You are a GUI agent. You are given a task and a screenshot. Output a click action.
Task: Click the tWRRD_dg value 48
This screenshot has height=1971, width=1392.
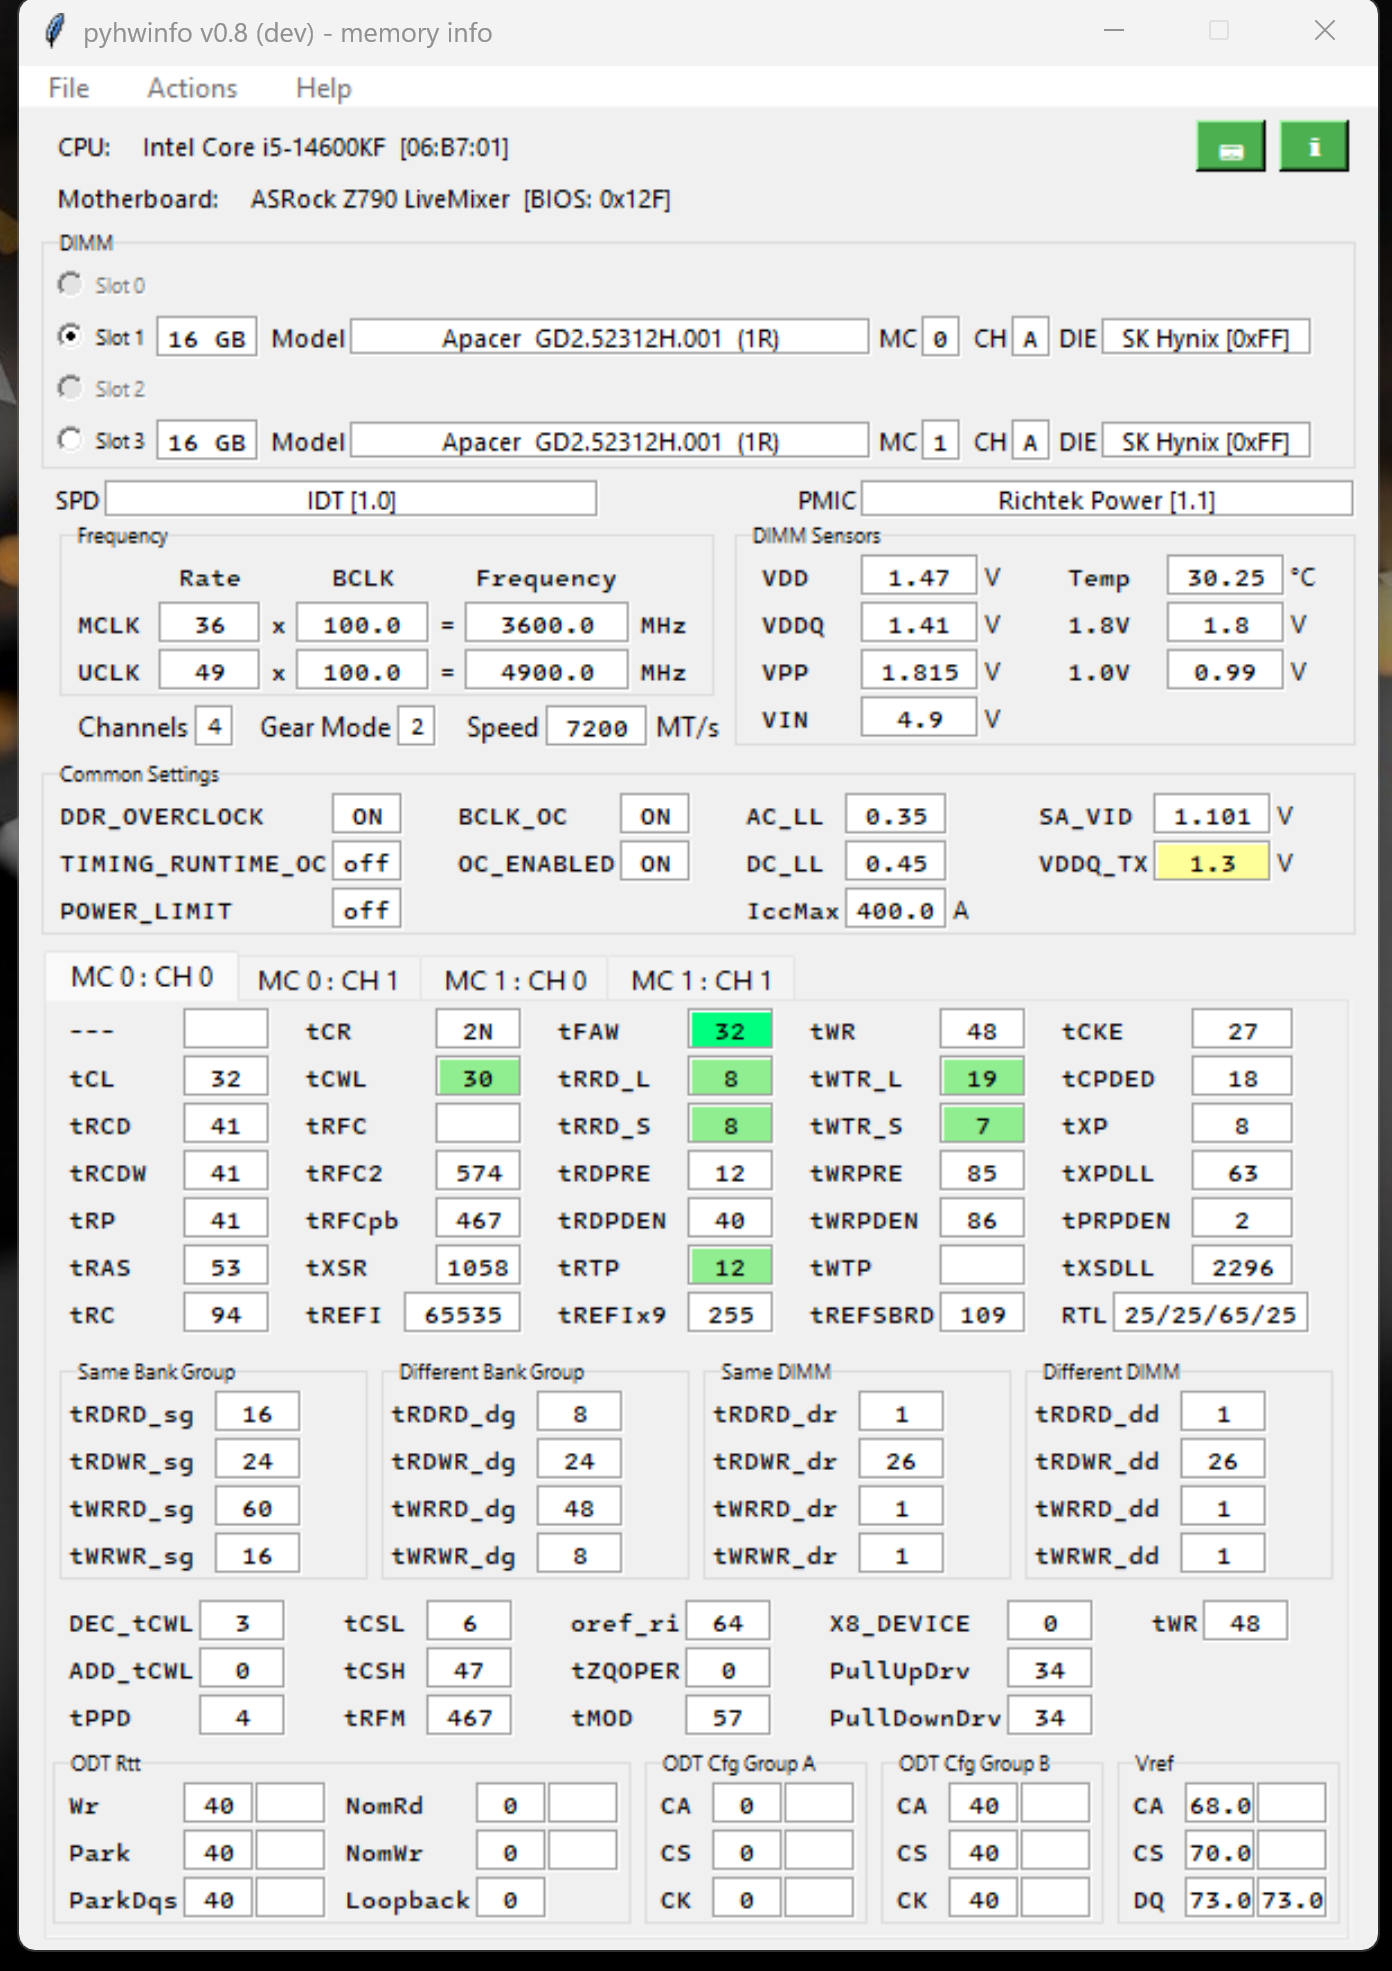coord(579,1508)
